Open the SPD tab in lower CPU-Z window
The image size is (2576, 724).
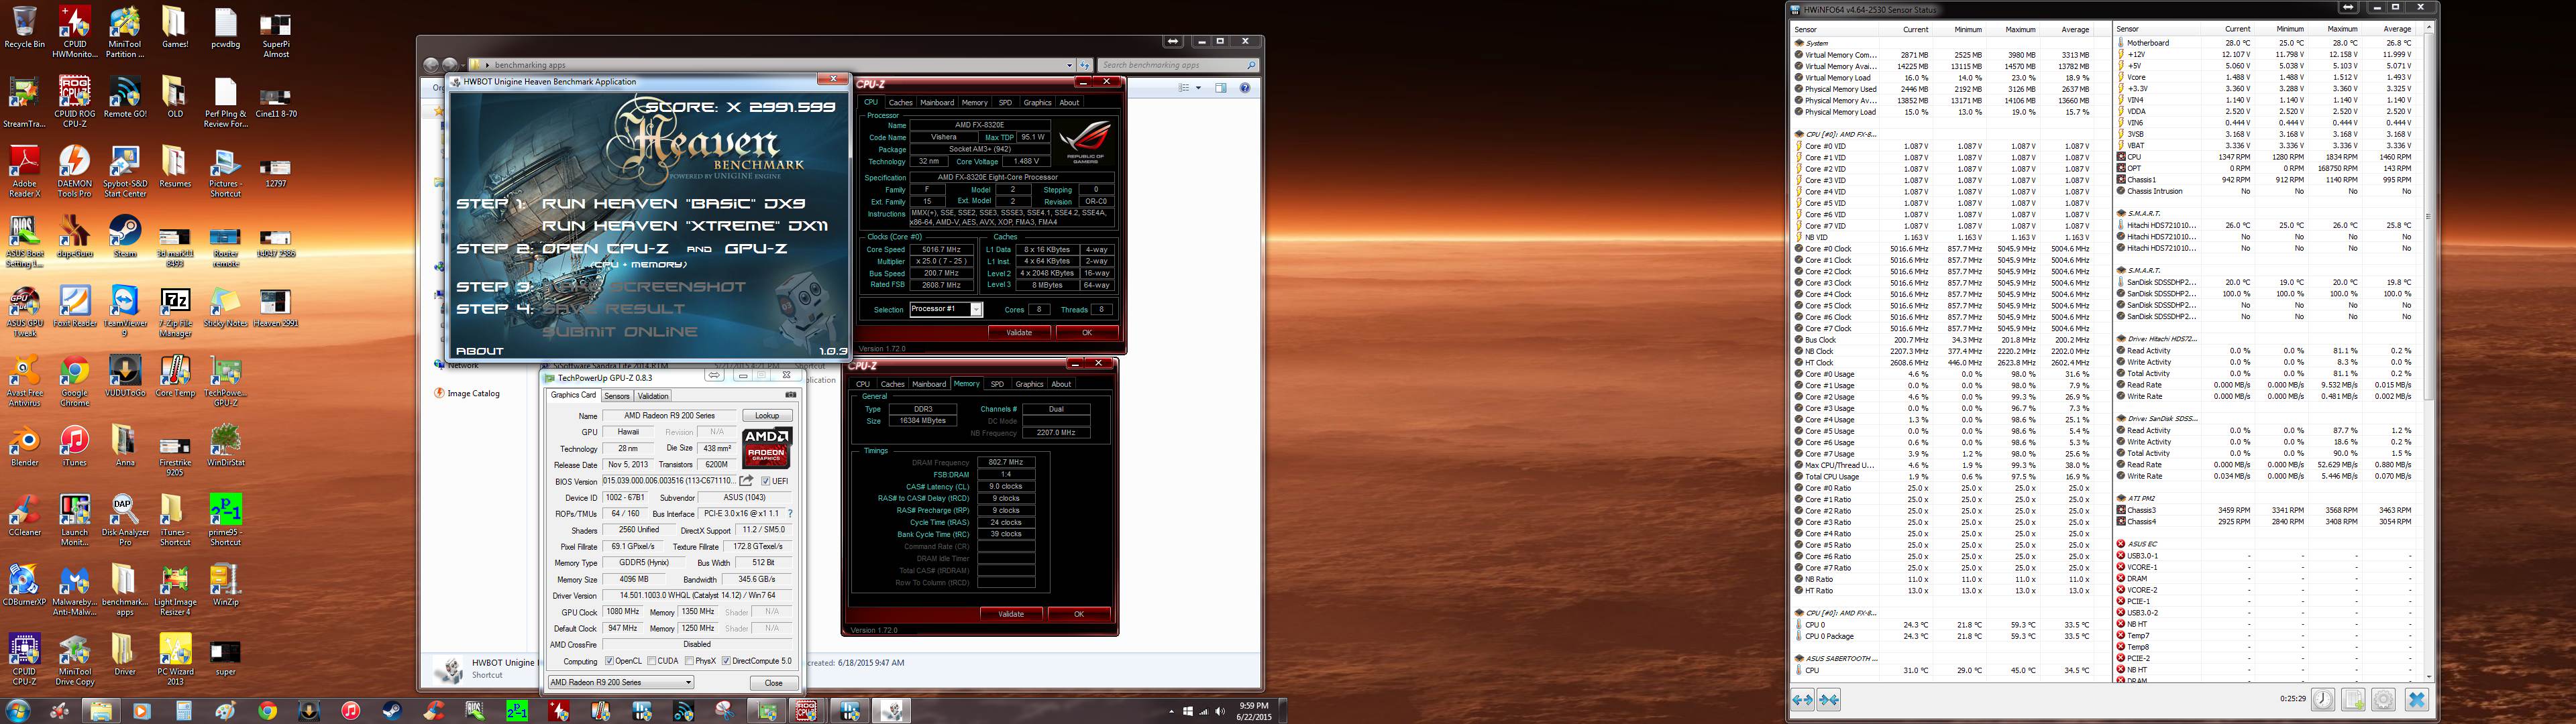[997, 384]
